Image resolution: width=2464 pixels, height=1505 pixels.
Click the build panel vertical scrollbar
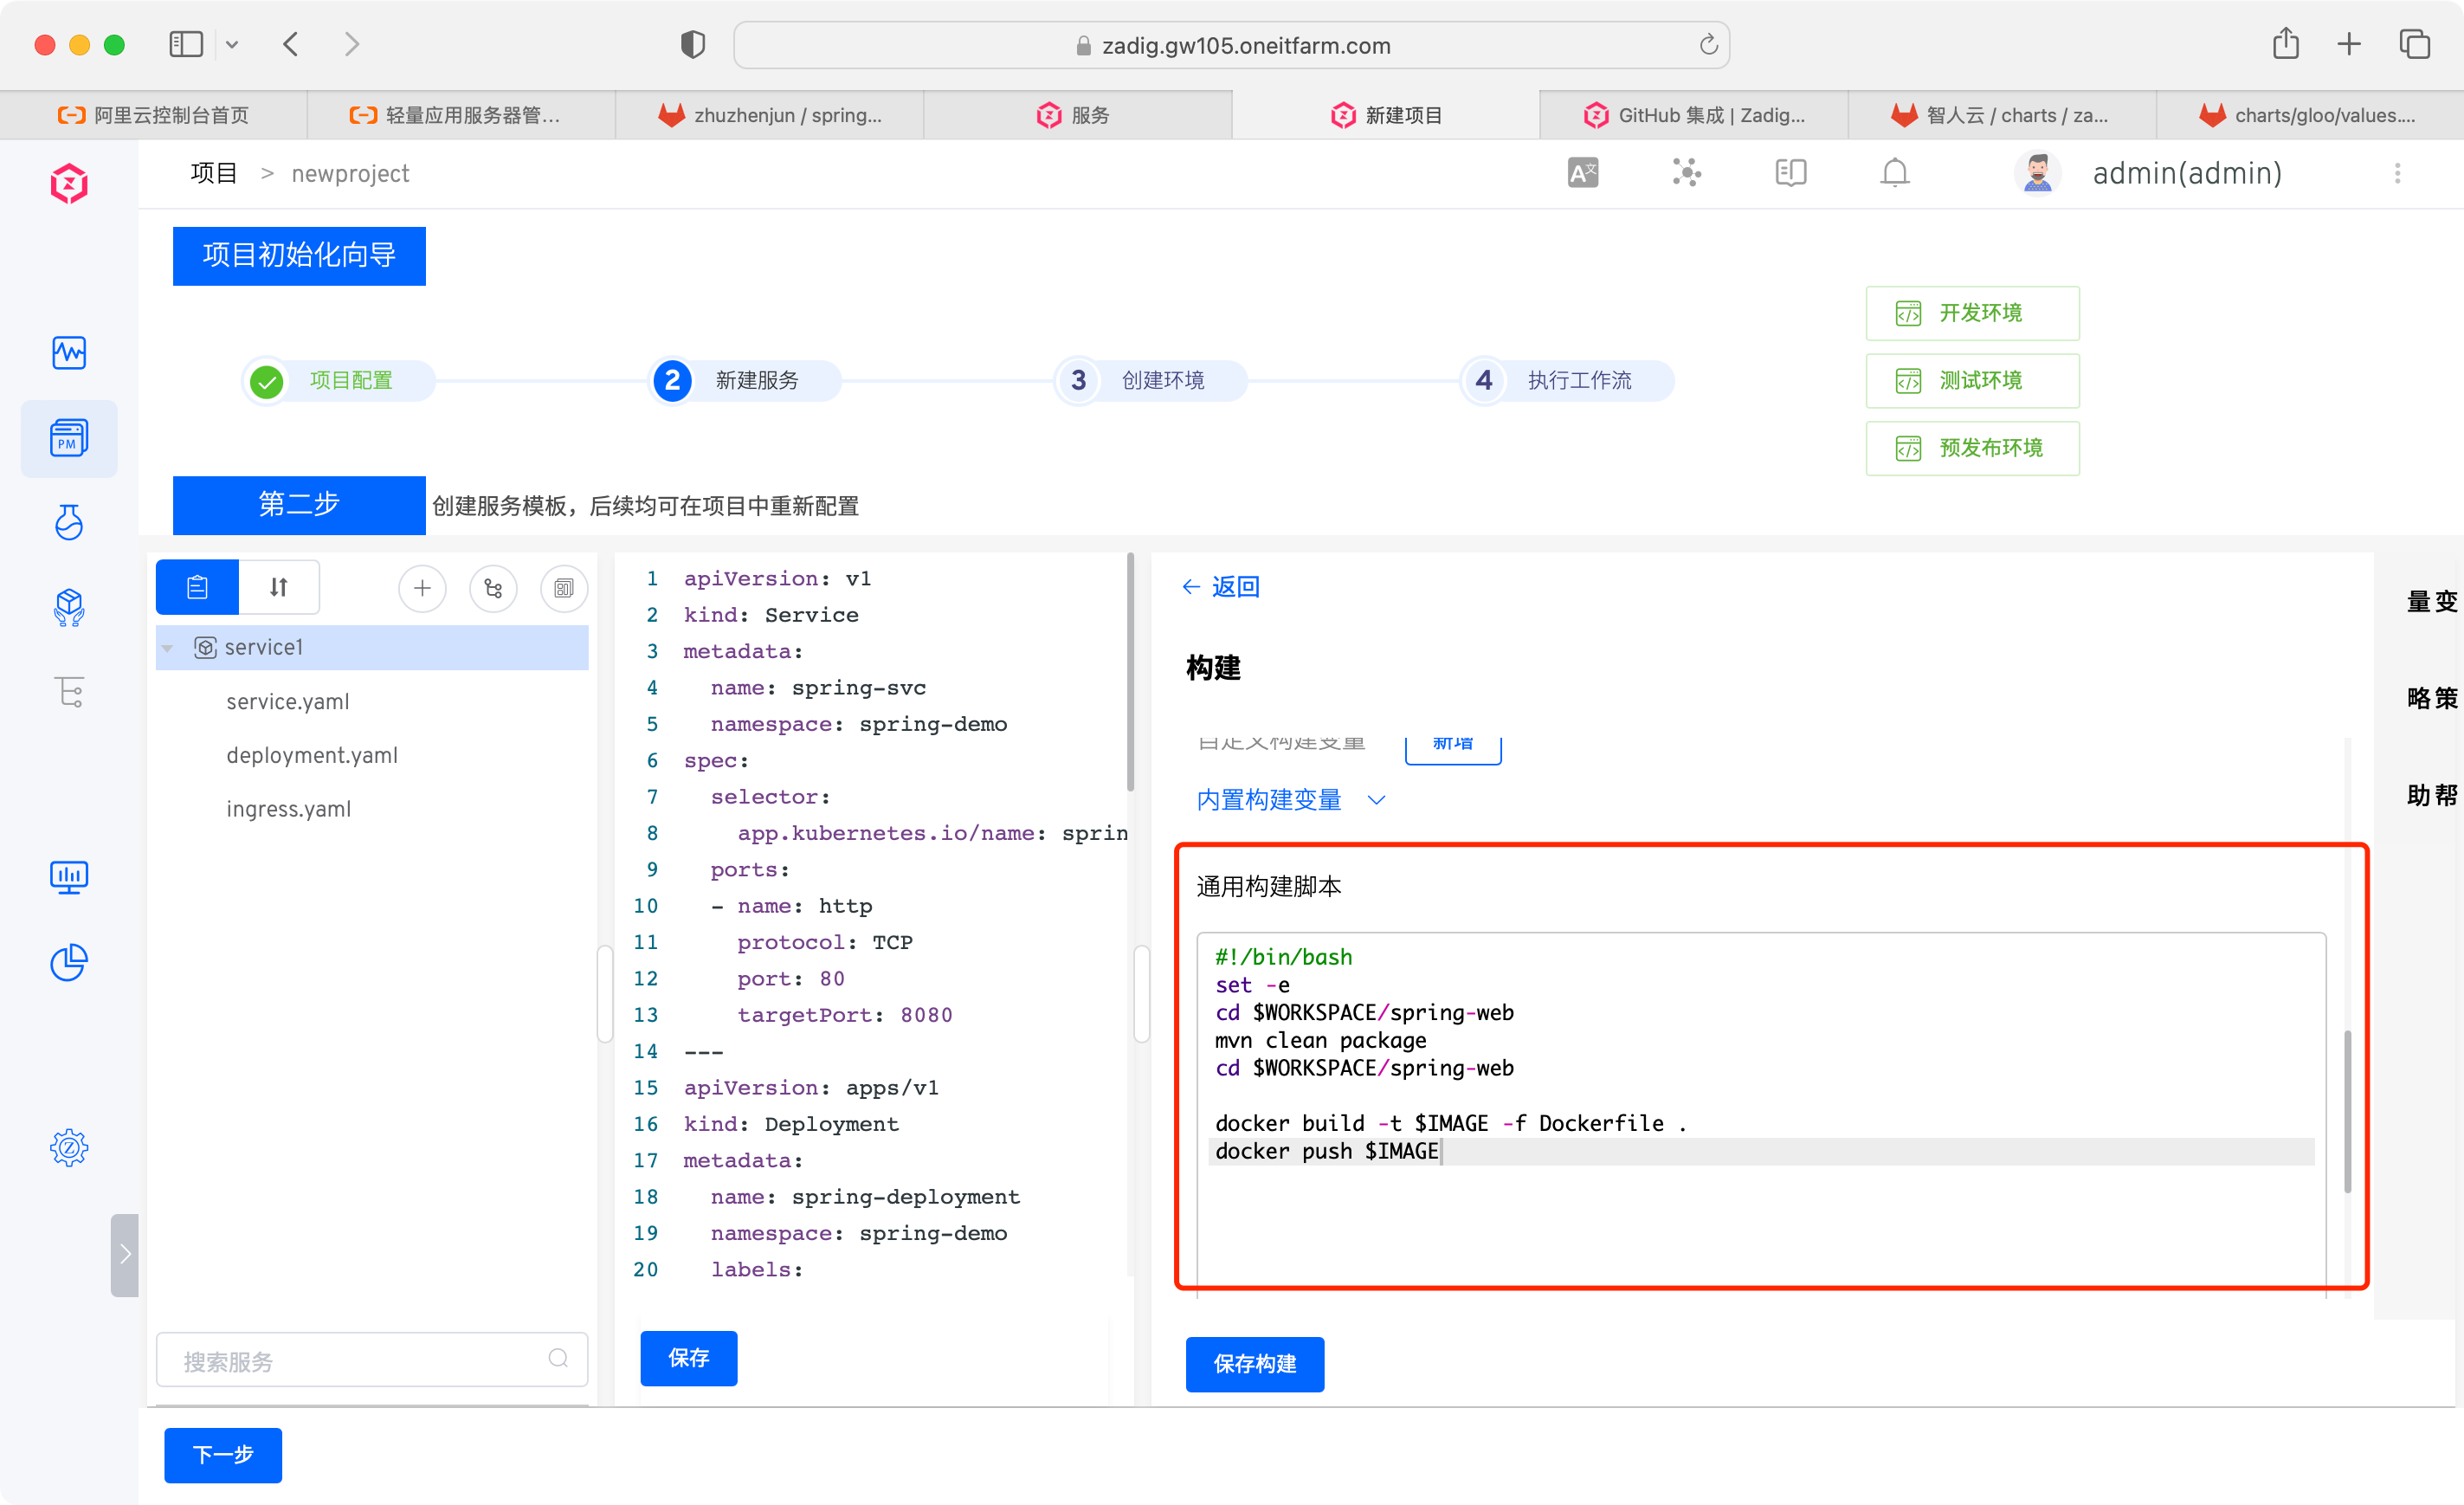(2347, 1110)
